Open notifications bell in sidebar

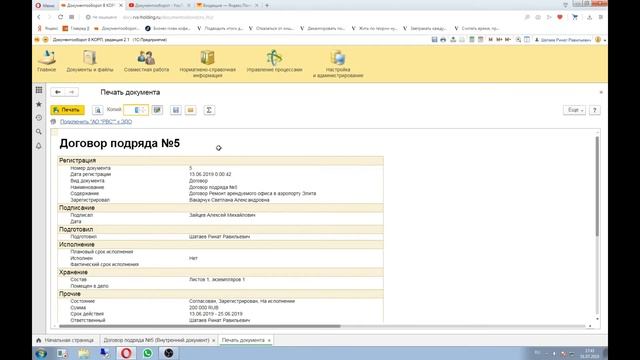[39, 146]
